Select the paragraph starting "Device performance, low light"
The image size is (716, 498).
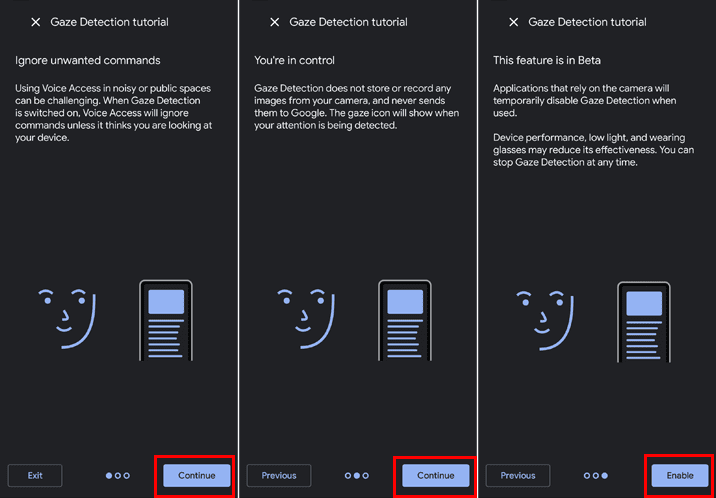point(594,150)
